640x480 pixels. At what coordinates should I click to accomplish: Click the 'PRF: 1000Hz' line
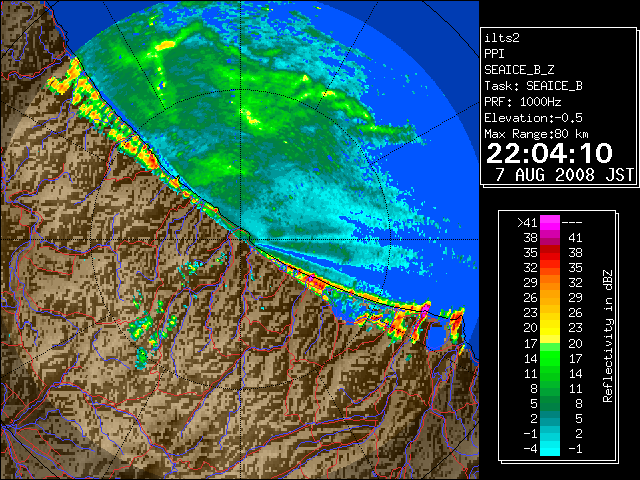coord(523,102)
